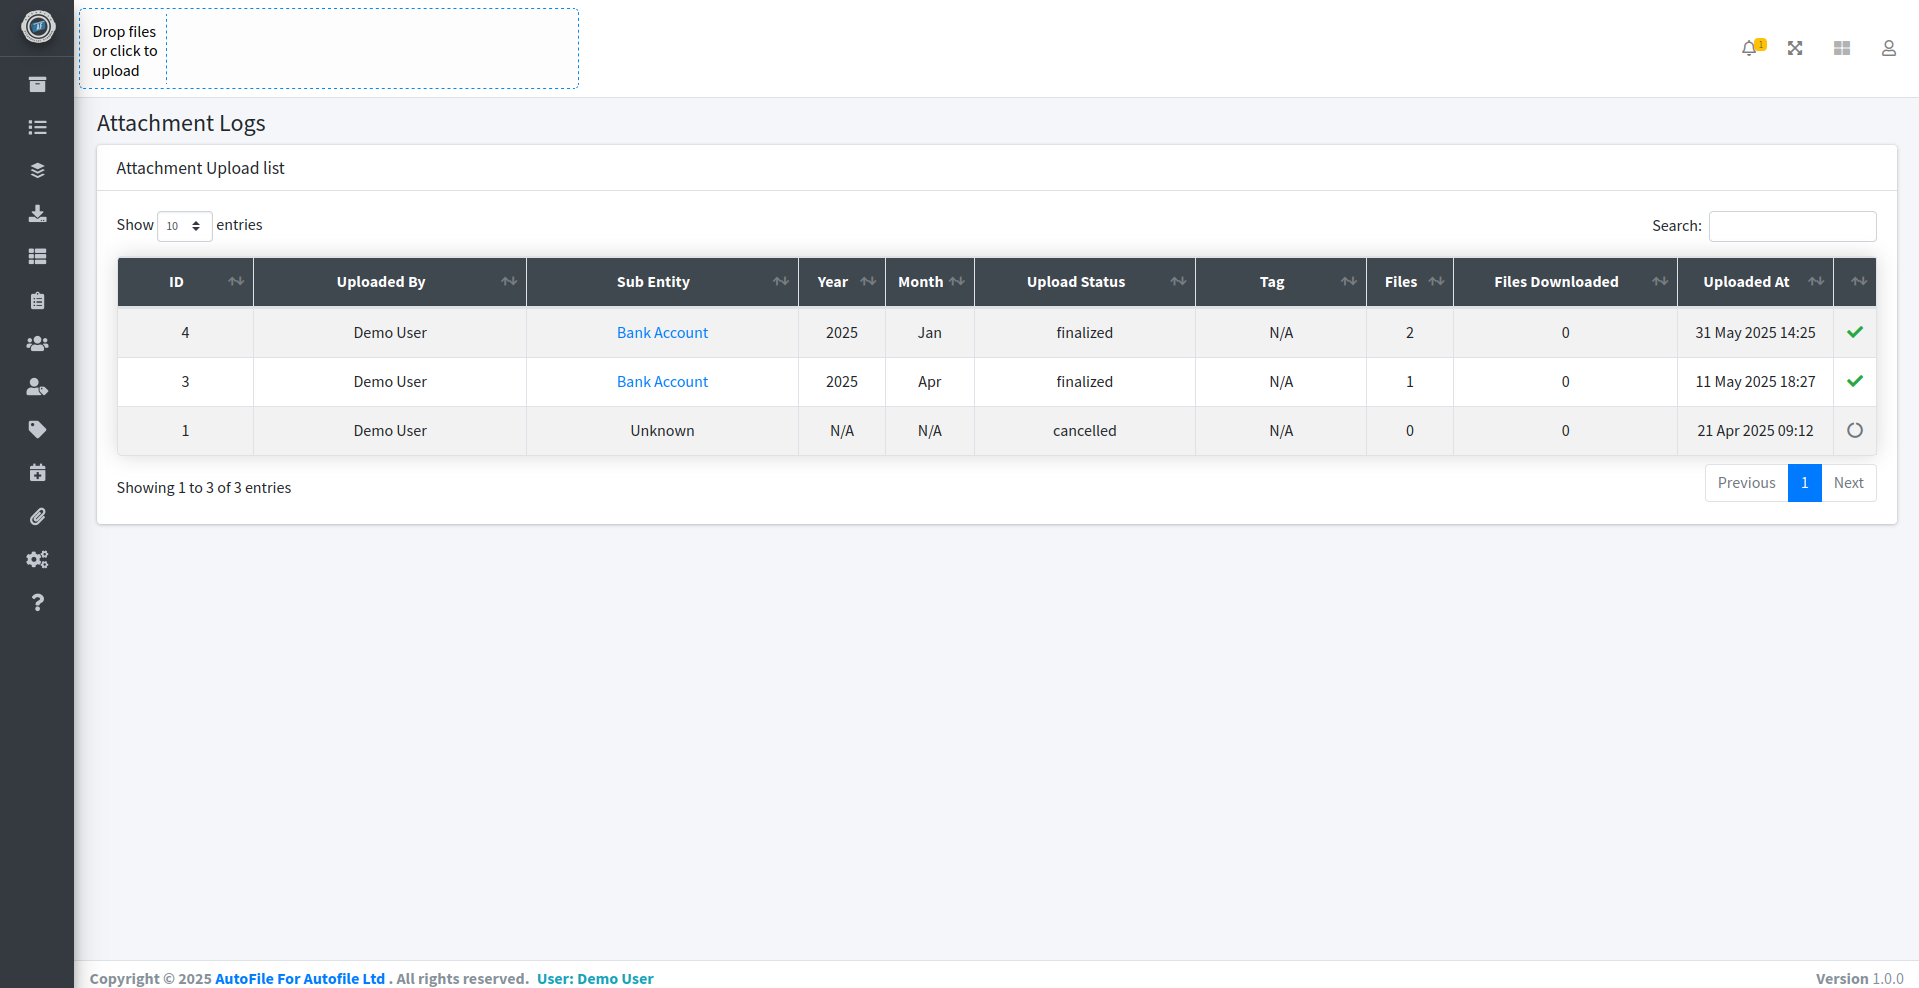Open the AutoFile For Autofile Ltd footer link
Image resolution: width=1919 pixels, height=988 pixels.
pyautogui.click(x=300, y=978)
